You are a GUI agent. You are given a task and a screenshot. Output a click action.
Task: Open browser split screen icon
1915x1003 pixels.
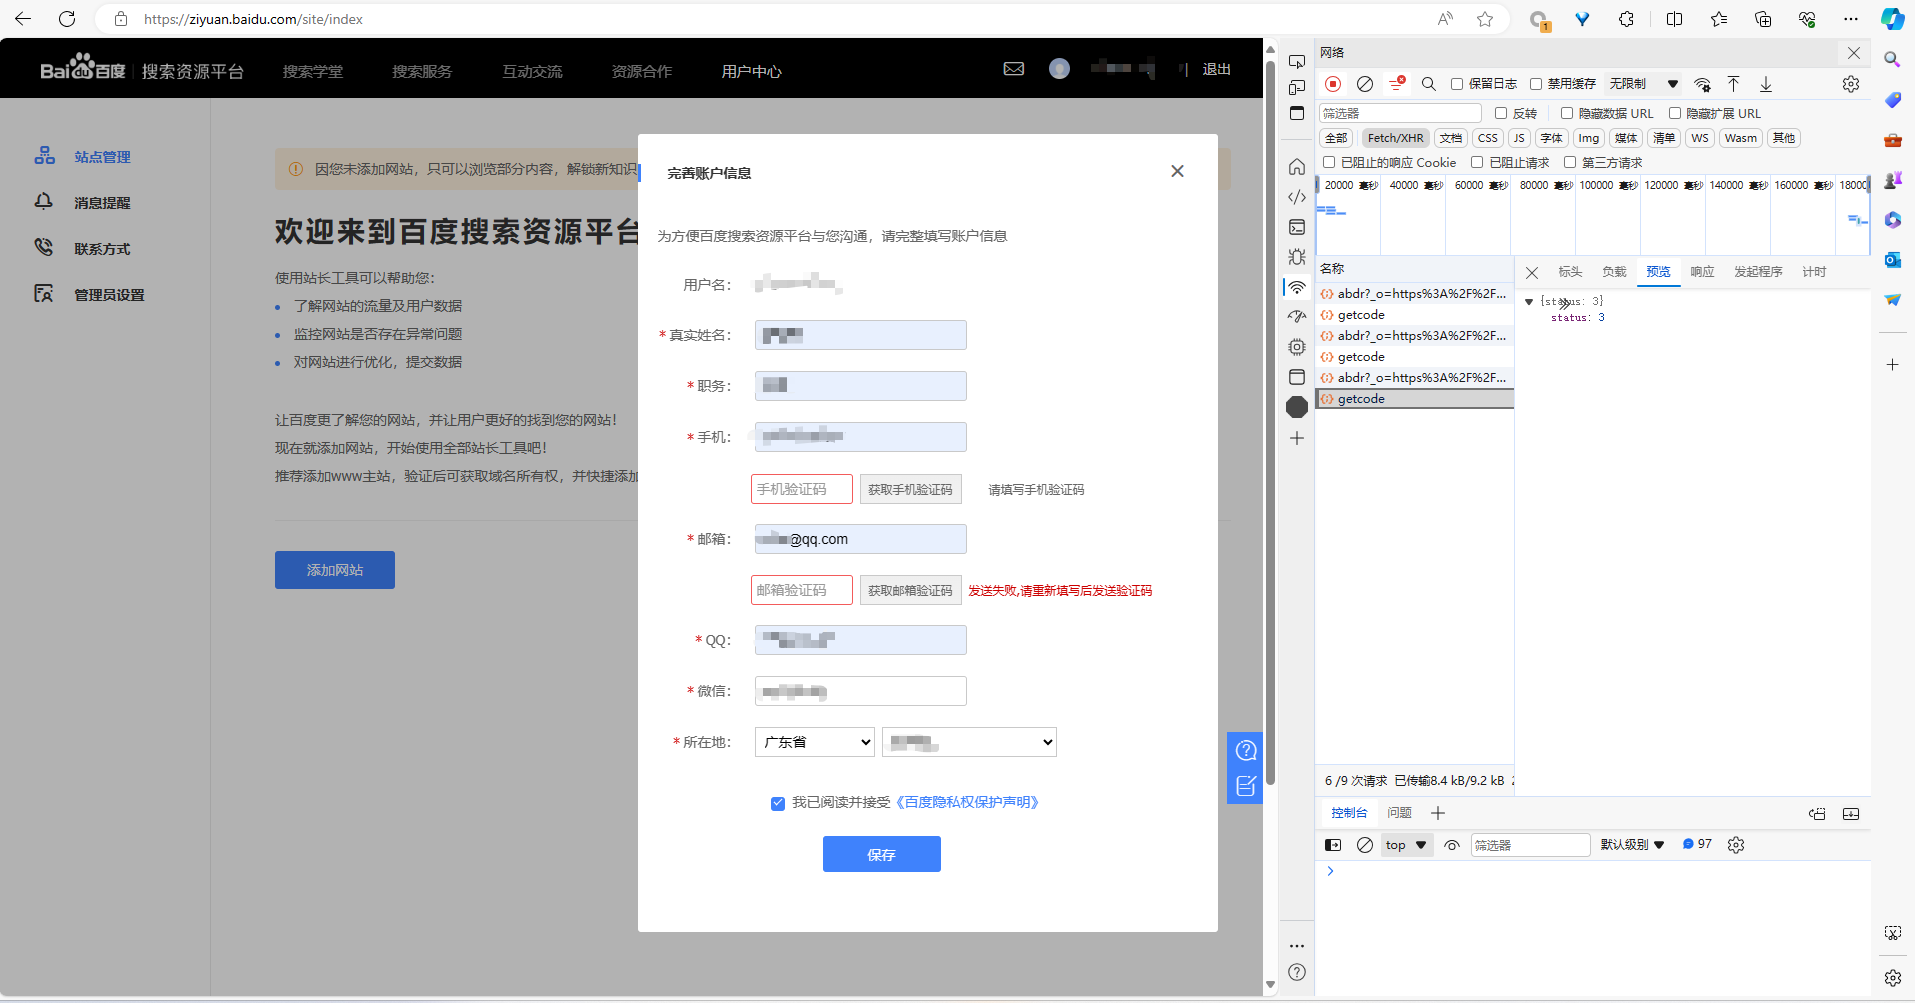tap(1674, 19)
